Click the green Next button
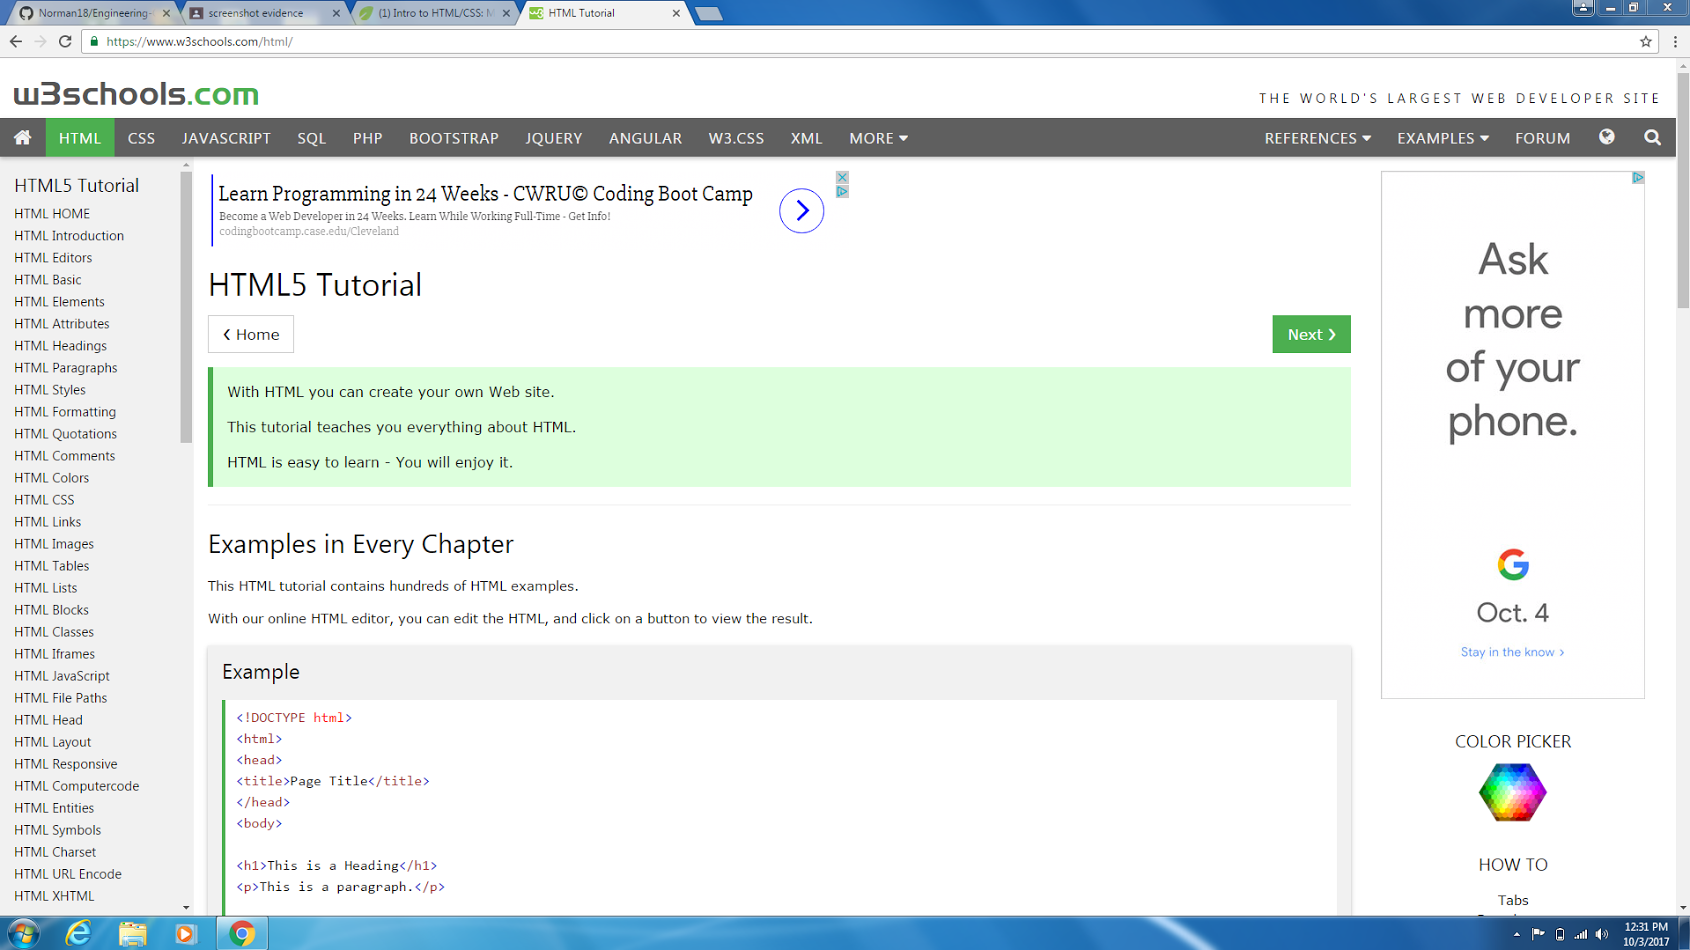The image size is (1690, 950). [x=1310, y=334]
